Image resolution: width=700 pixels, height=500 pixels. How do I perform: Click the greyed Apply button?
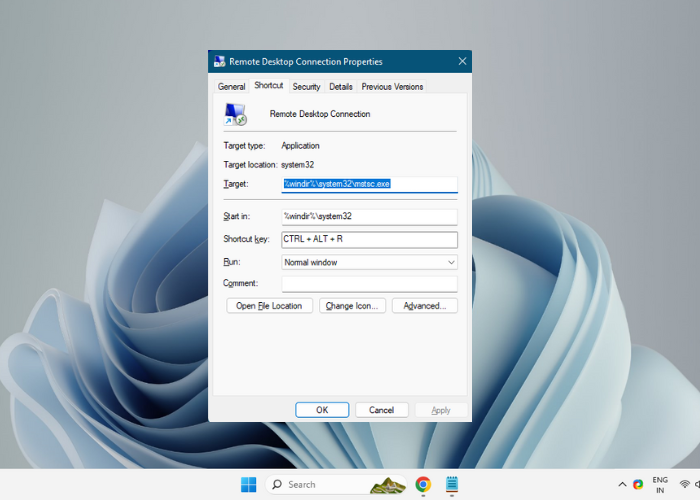(x=441, y=410)
